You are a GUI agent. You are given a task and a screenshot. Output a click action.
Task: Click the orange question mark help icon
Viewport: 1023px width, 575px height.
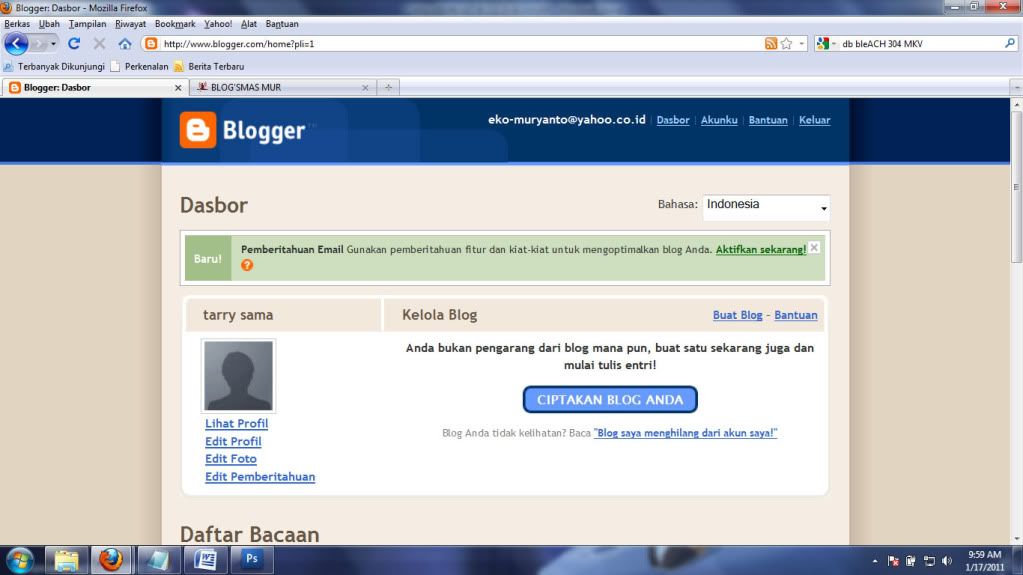(x=247, y=265)
